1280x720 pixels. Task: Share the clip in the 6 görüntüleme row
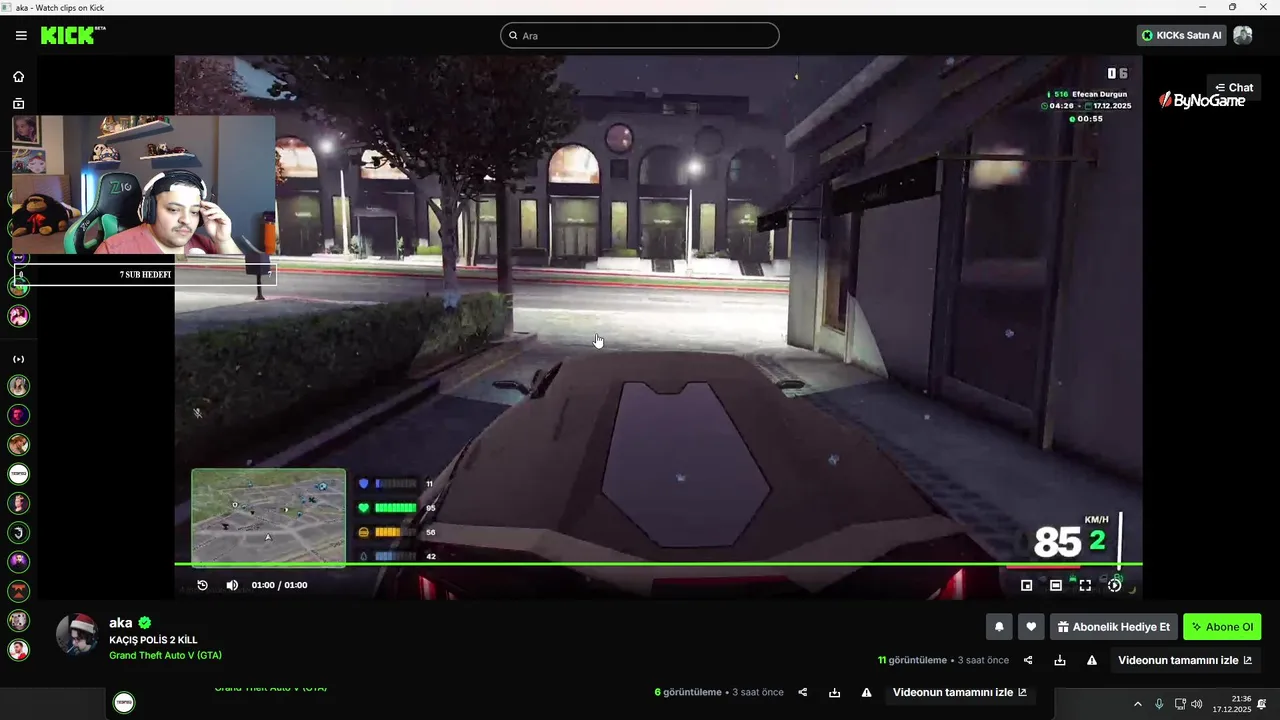point(803,692)
